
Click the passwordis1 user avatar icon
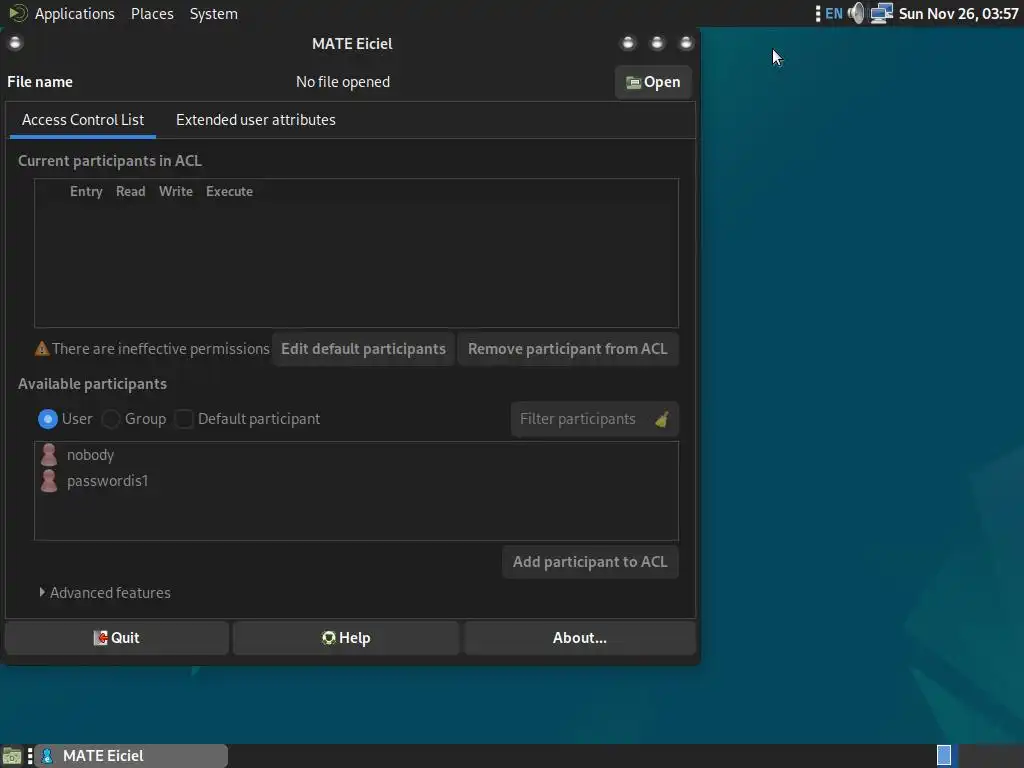[49, 481]
